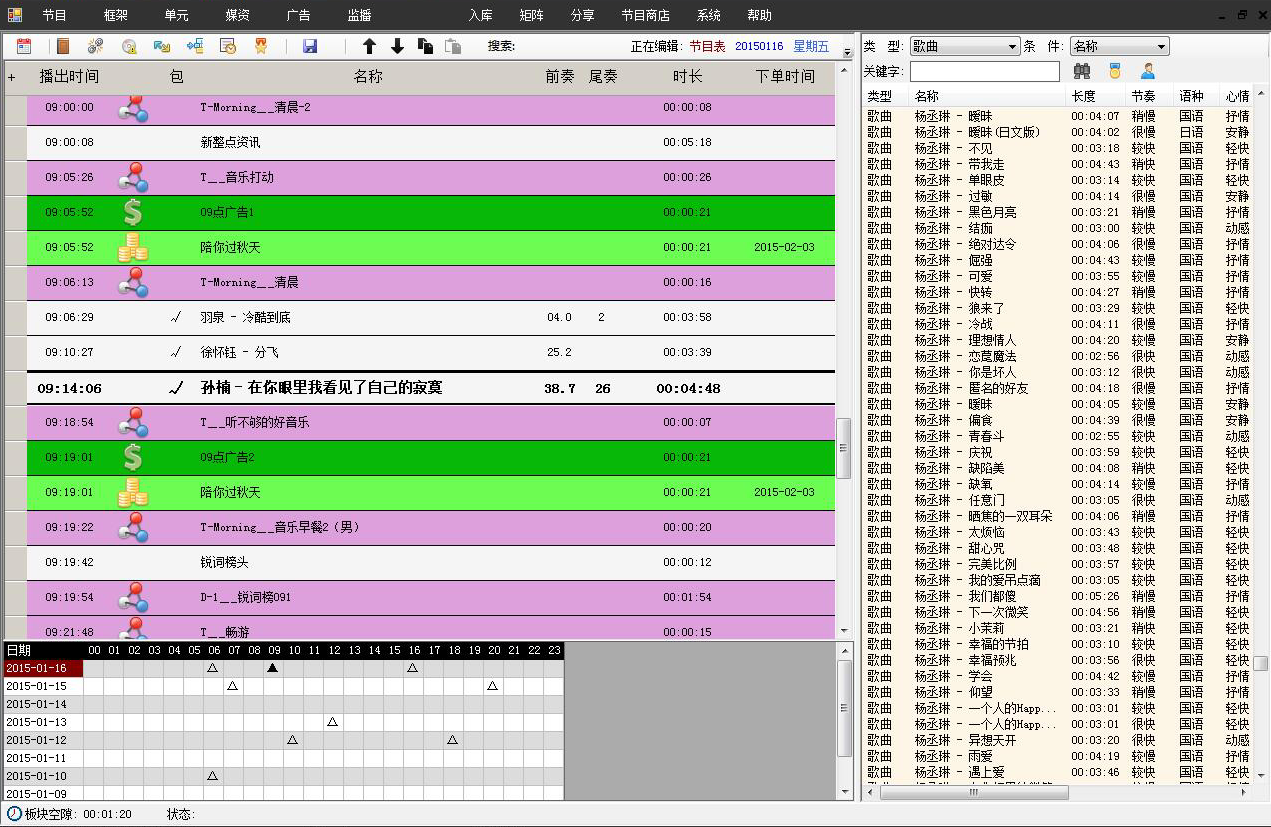
Task: Click the plus expander in the table header
Action: tap(12, 77)
